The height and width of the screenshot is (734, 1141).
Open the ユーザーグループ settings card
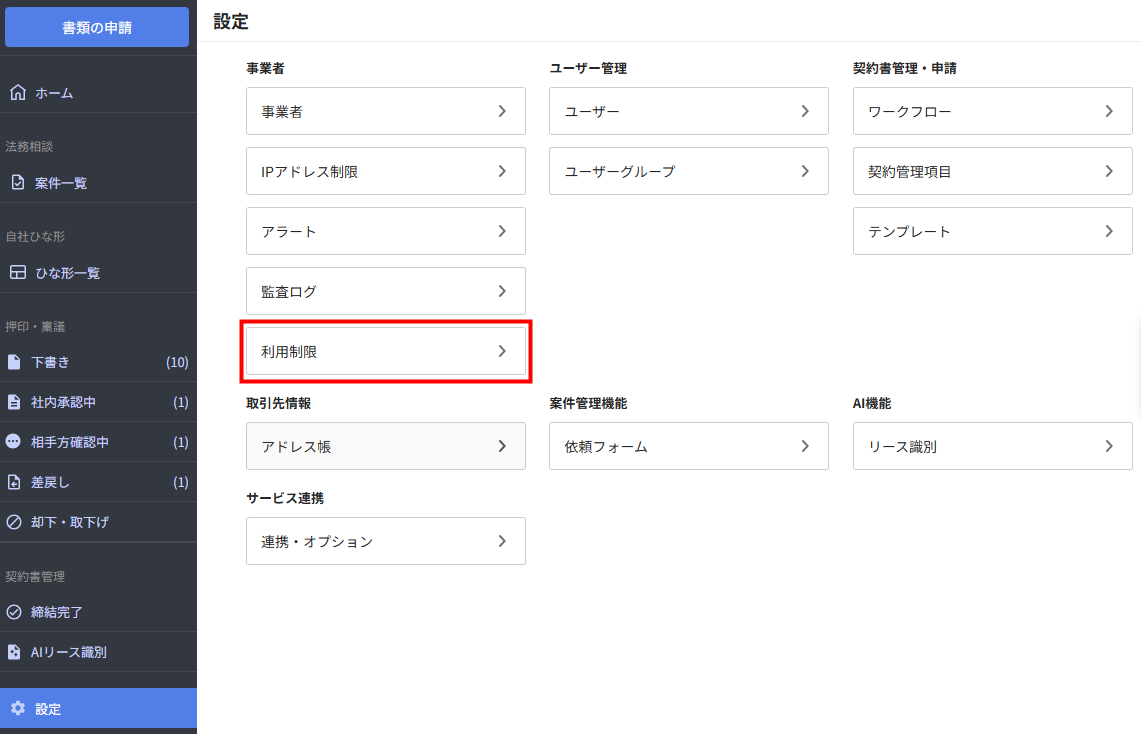point(688,171)
